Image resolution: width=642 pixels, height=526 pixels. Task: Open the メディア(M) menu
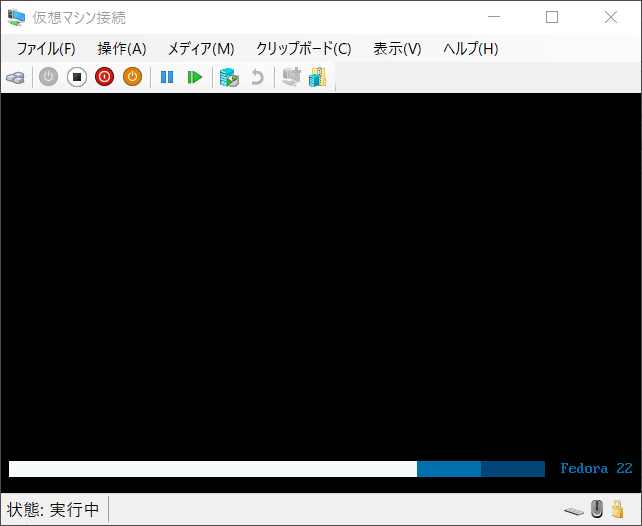pyautogui.click(x=201, y=49)
